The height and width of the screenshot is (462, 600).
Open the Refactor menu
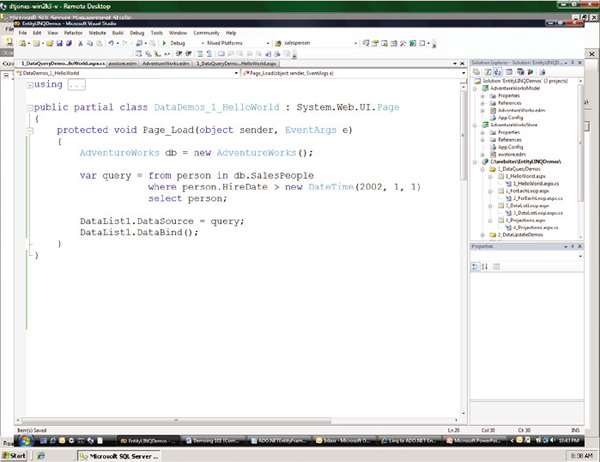click(x=73, y=33)
